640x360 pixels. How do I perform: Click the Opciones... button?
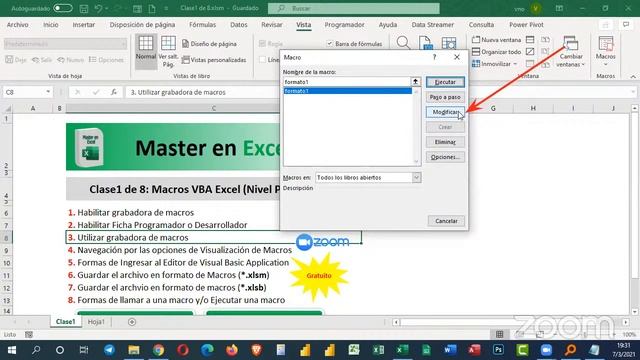(445, 157)
